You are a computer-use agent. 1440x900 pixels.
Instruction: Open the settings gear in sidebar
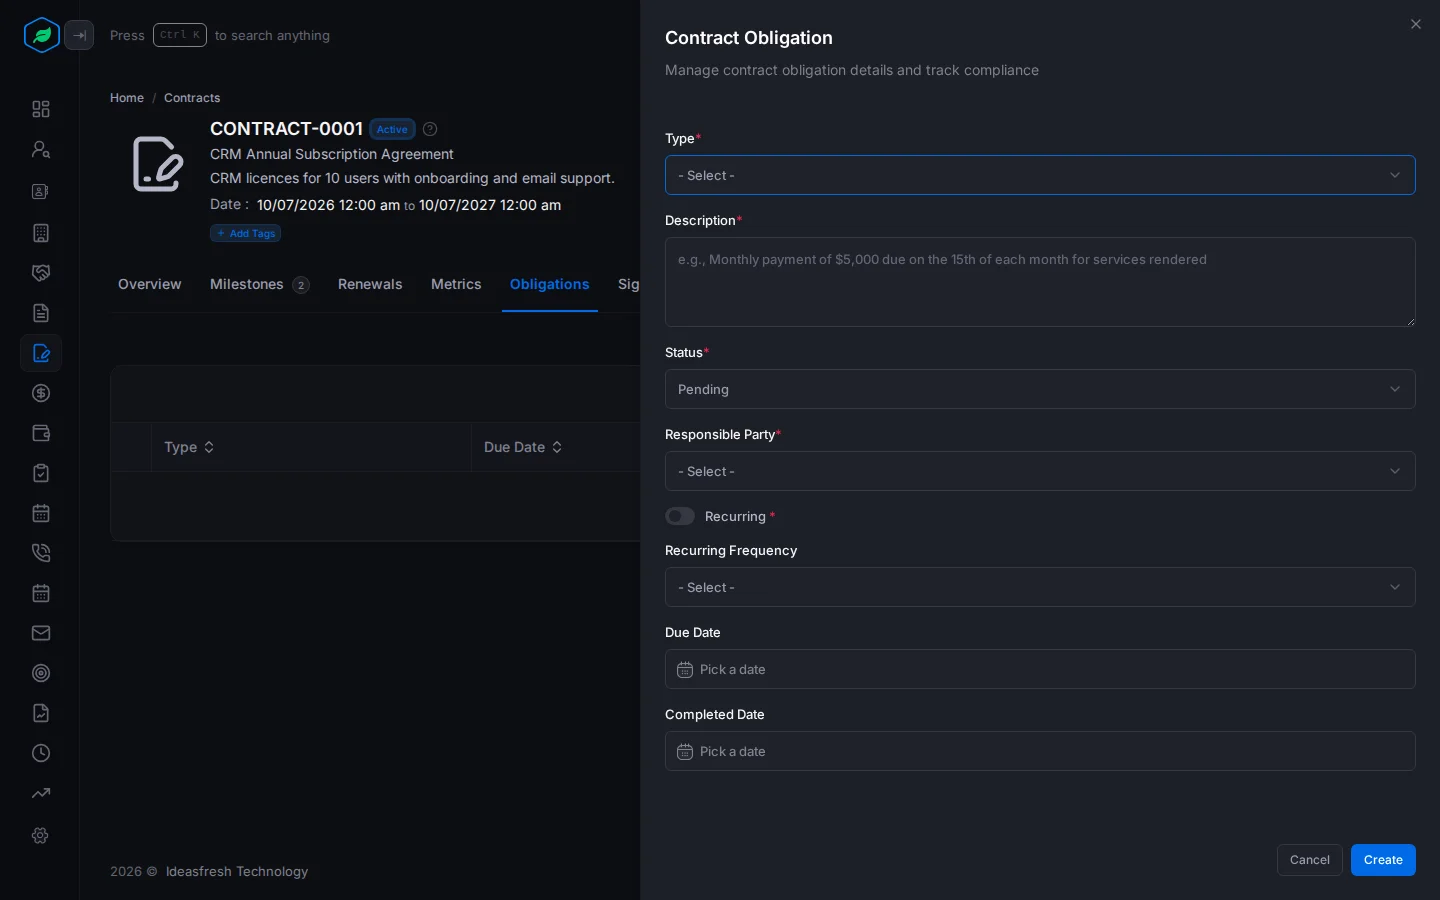(41, 835)
